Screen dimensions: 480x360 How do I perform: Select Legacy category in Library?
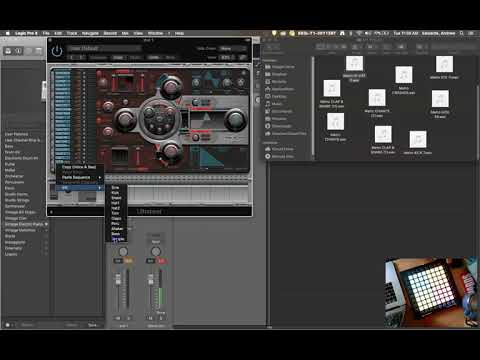[x=11, y=254]
